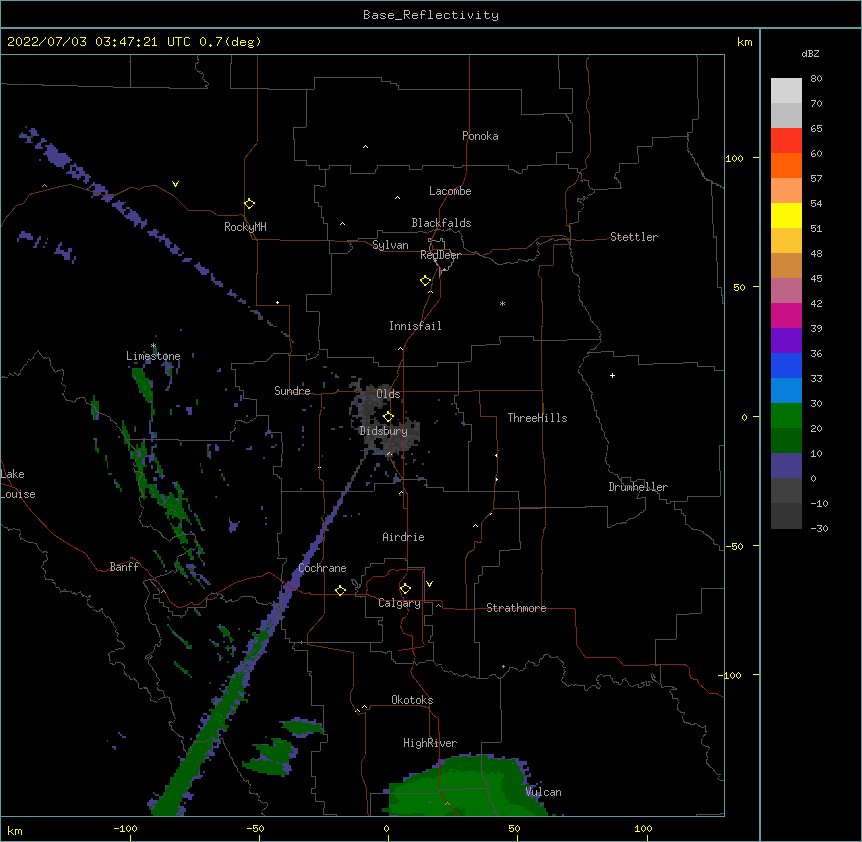The image size is (862, 842).
Task: Select the Strathmore label
Action: 516,608
